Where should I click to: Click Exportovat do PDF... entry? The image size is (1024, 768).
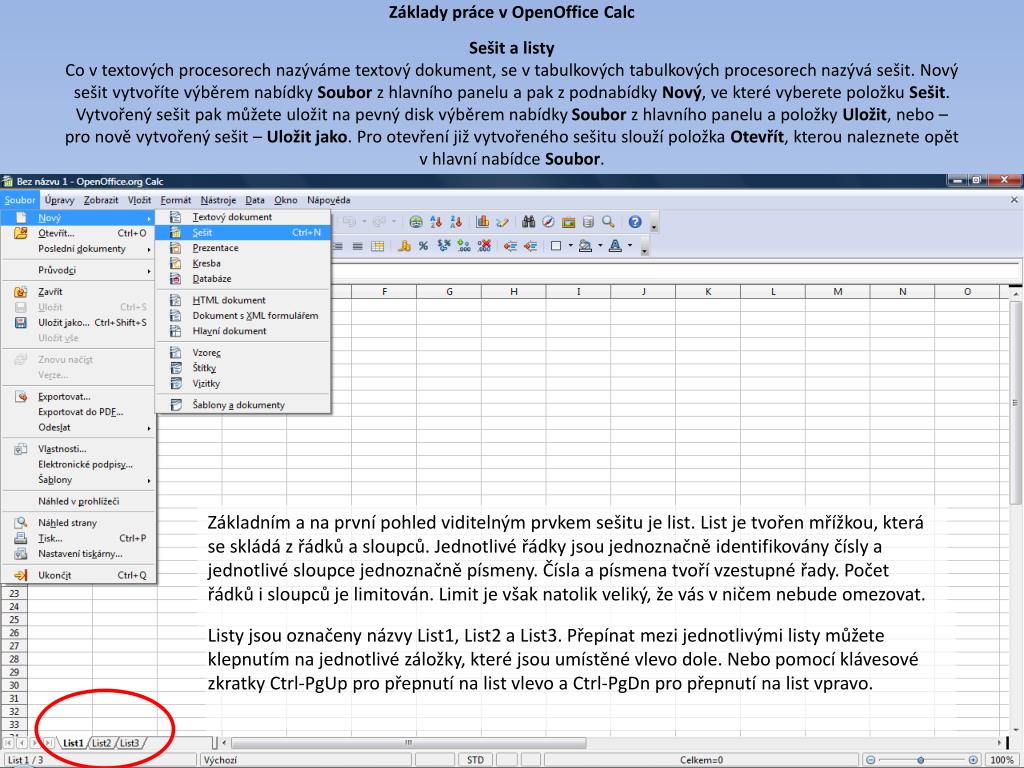78,411
